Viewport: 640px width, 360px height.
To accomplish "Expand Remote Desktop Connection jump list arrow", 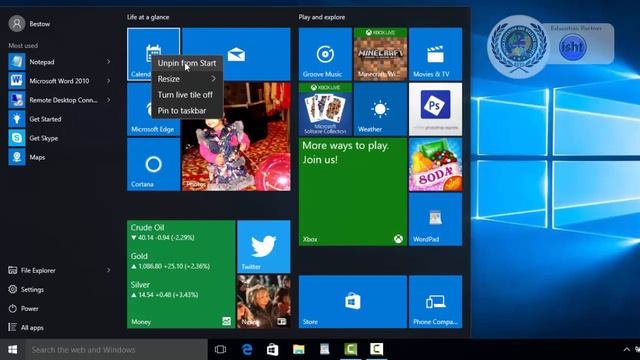I will tap(109, 100).
